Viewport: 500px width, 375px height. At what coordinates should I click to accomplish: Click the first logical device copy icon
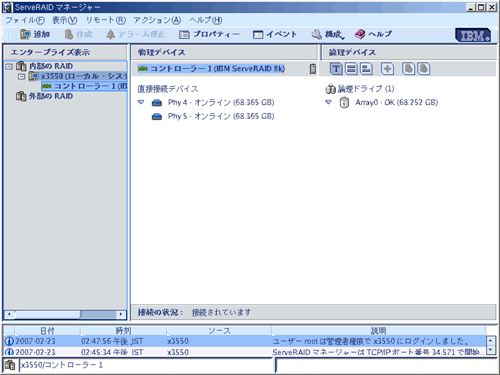point(409,69)
